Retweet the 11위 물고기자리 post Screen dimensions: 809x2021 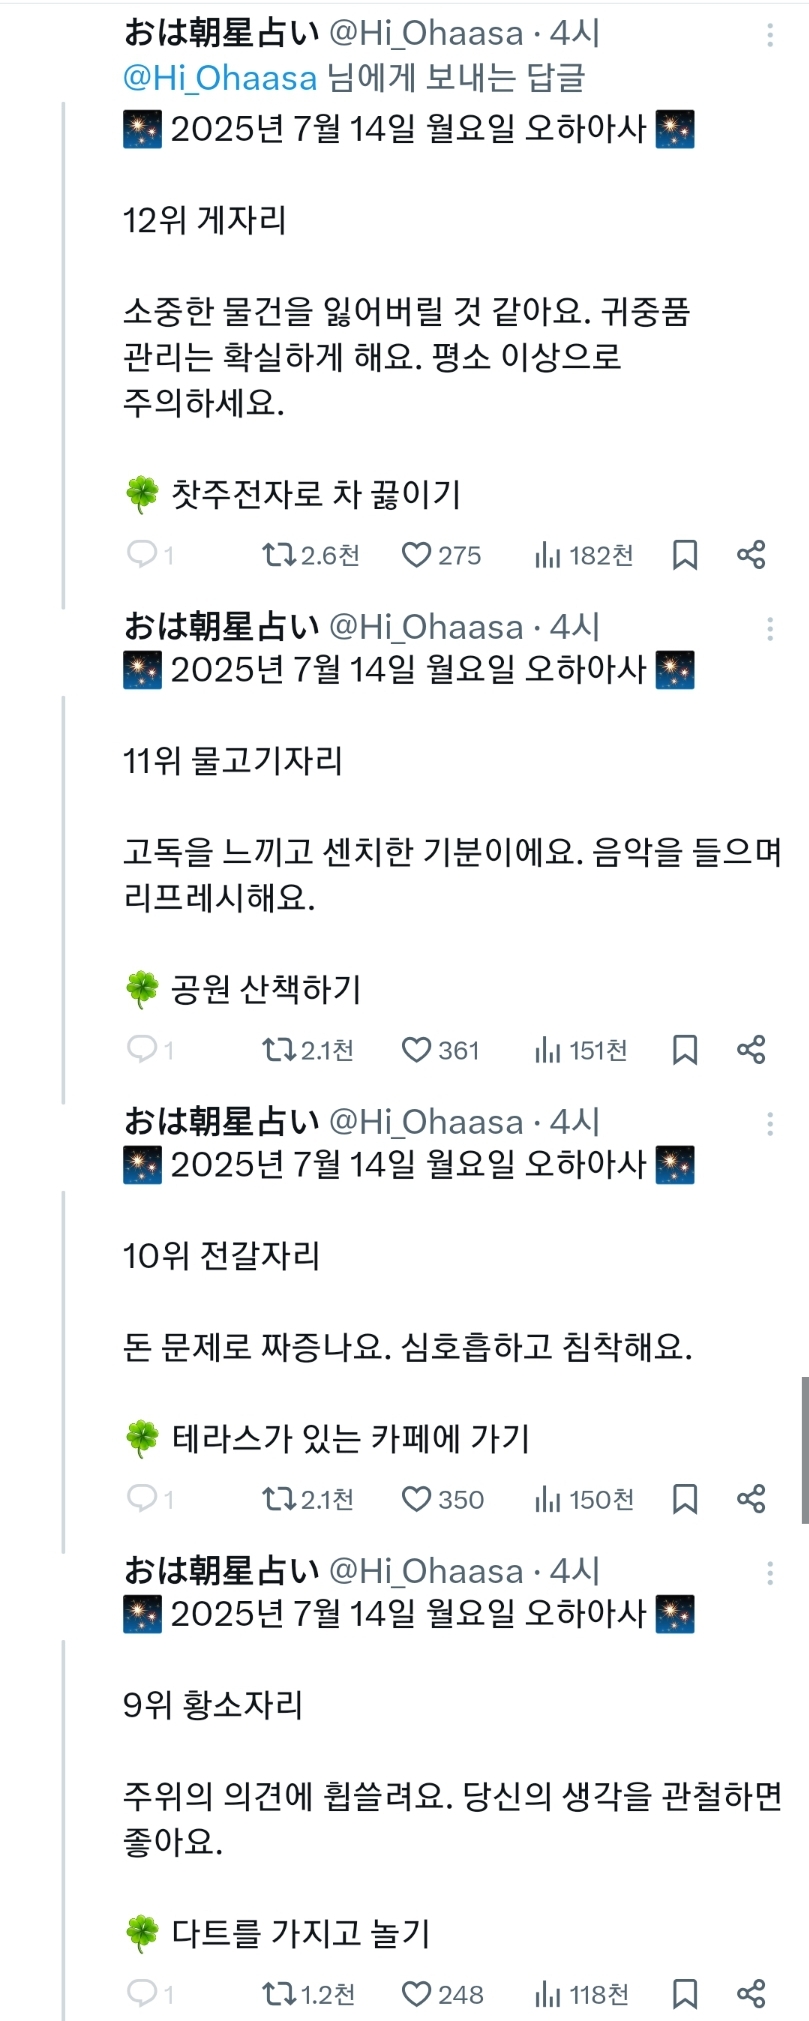click(276, 1050)
